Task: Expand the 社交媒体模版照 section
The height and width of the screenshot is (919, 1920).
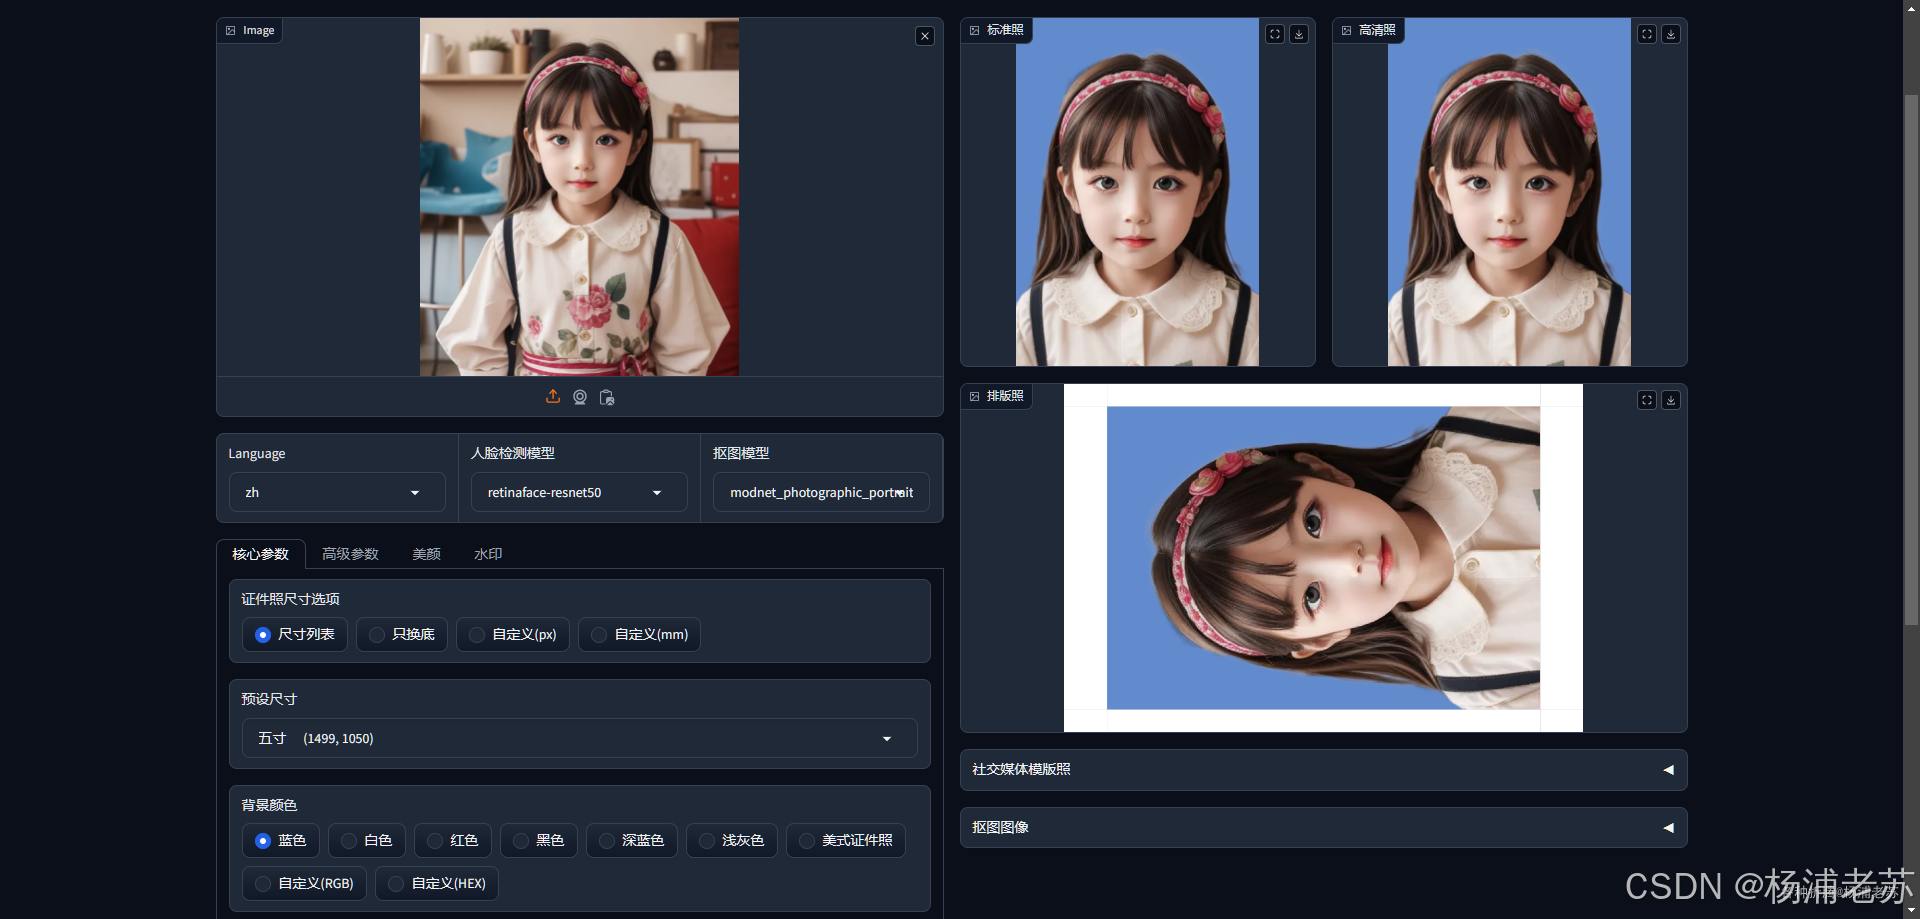Action: pyautogui.click(x=1323, y=770)
